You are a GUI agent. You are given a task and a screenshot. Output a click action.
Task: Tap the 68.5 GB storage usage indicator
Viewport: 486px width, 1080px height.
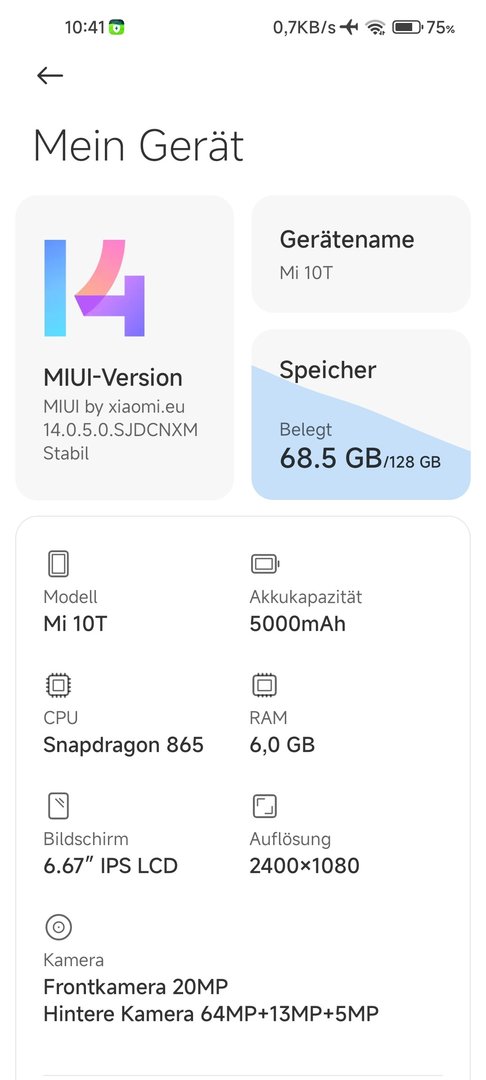coord(360,459)
